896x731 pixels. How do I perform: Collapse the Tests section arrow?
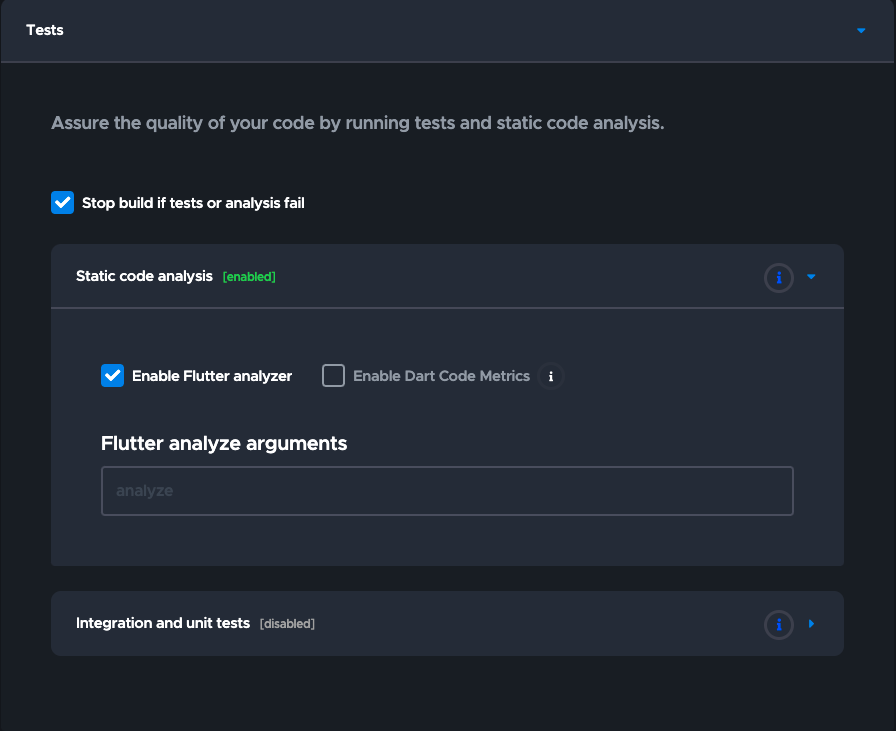click(861, 31)
